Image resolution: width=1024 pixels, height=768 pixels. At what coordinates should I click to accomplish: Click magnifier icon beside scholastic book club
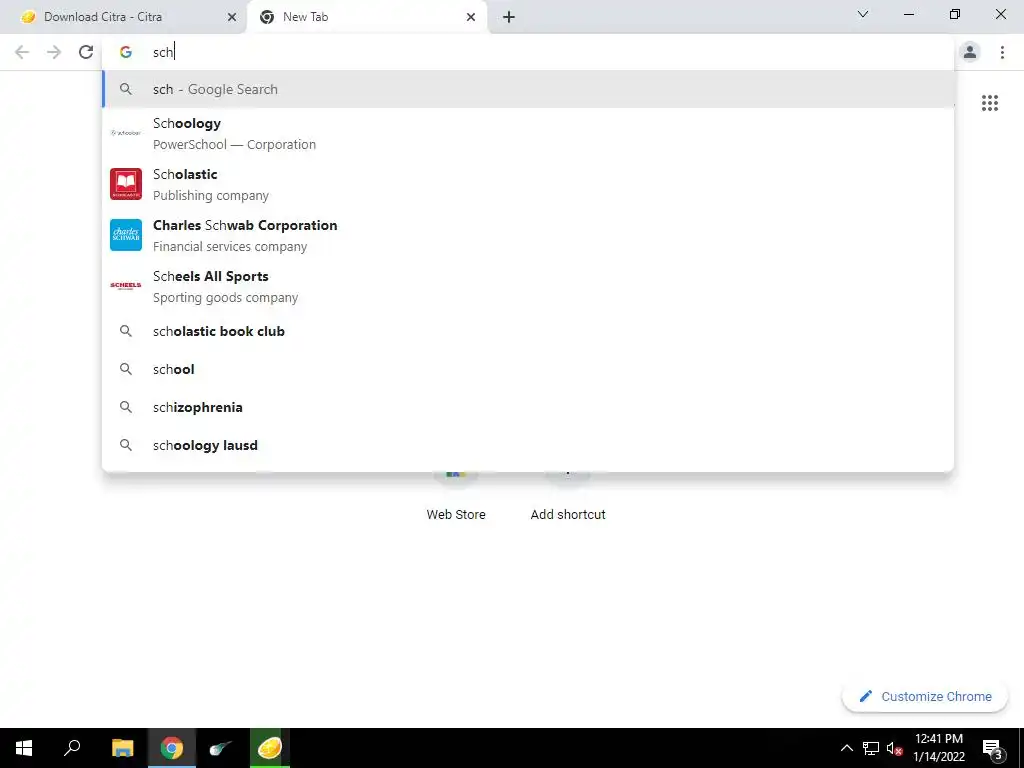(126, 331)
